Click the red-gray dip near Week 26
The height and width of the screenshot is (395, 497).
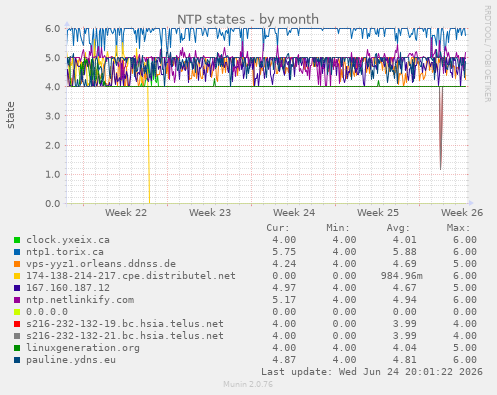441,128
